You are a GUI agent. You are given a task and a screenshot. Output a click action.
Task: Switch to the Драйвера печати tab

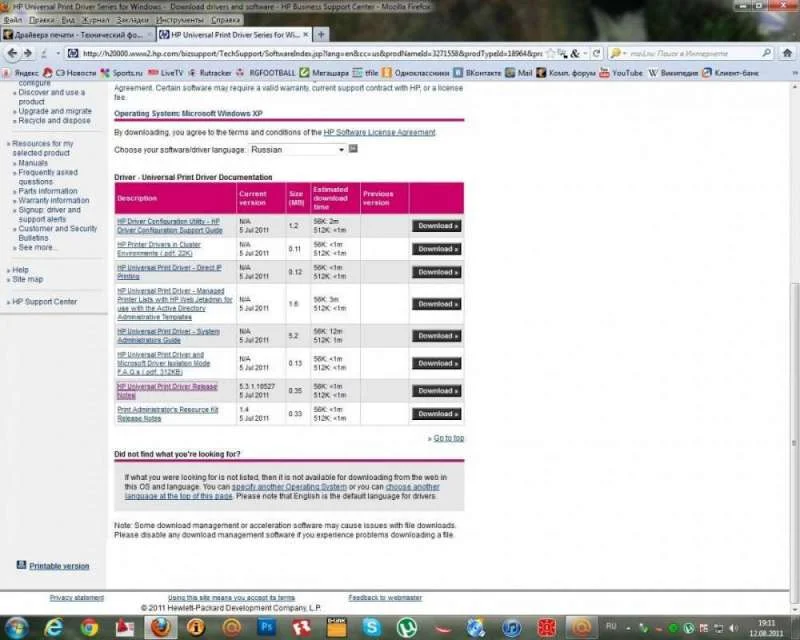pyautogui.click(x=78, y=35)
